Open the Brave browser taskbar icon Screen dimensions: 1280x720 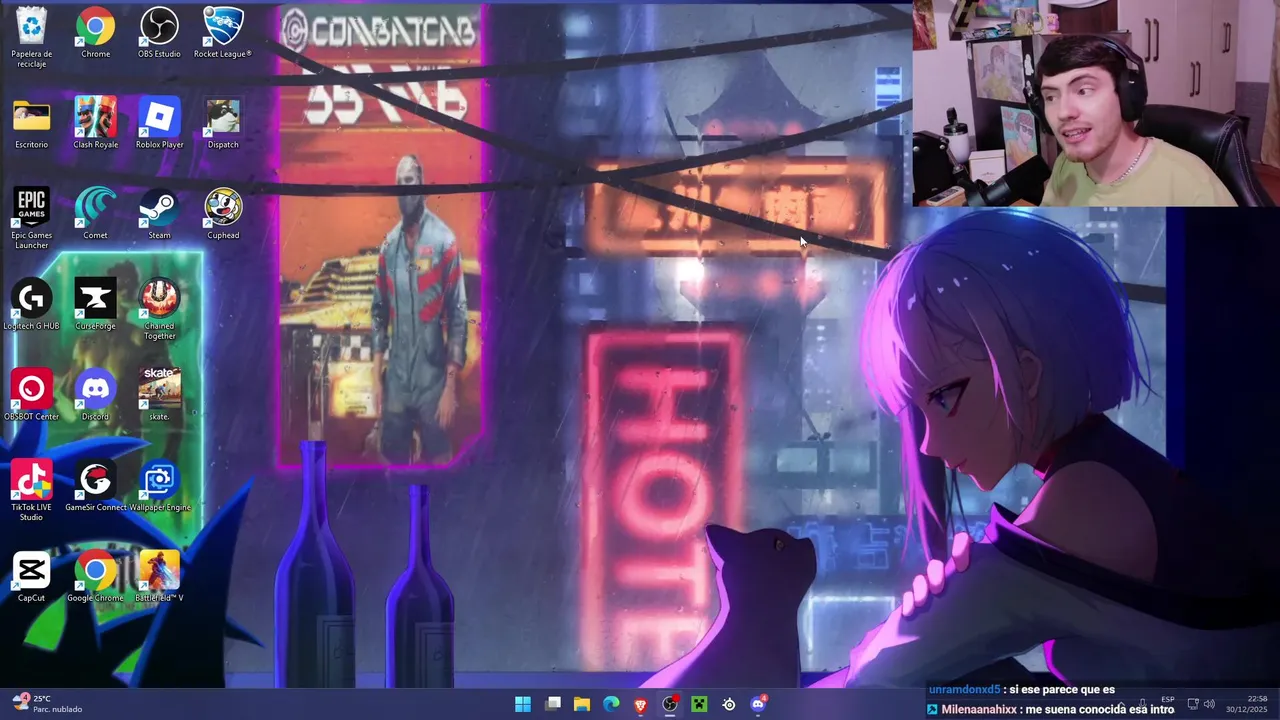[x=641, y=704]
